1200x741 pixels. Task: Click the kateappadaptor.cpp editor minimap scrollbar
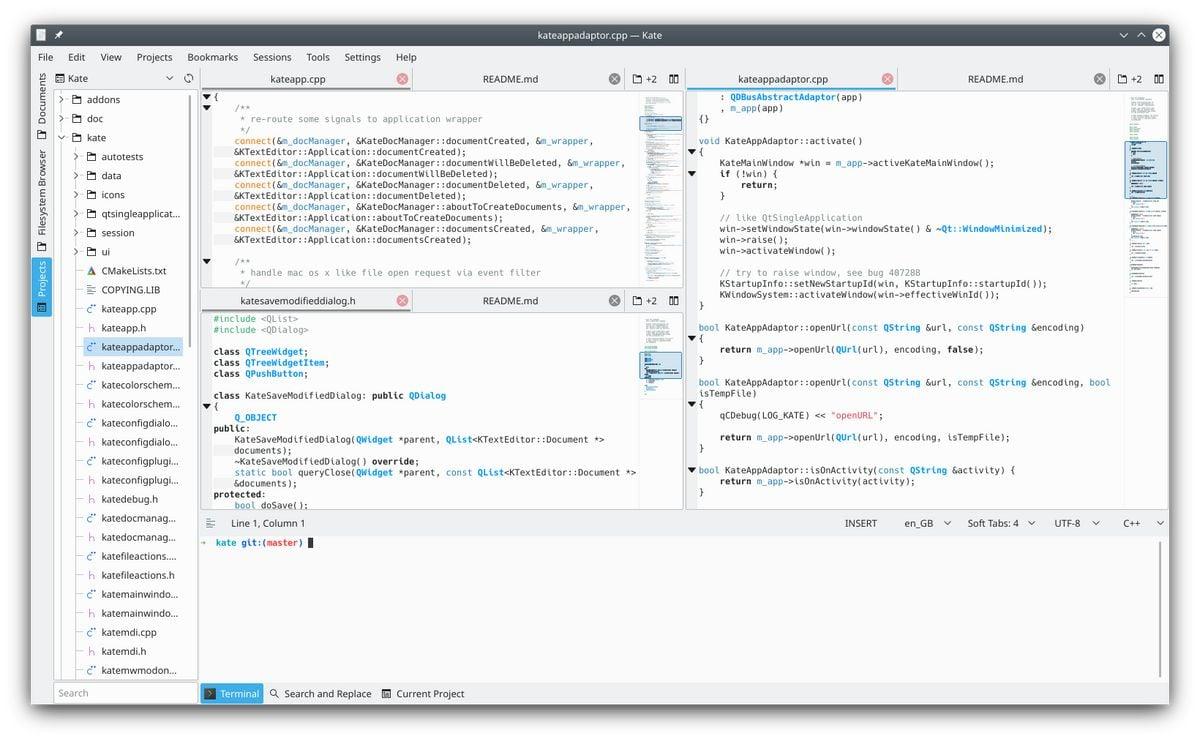tap(1145, 300)
